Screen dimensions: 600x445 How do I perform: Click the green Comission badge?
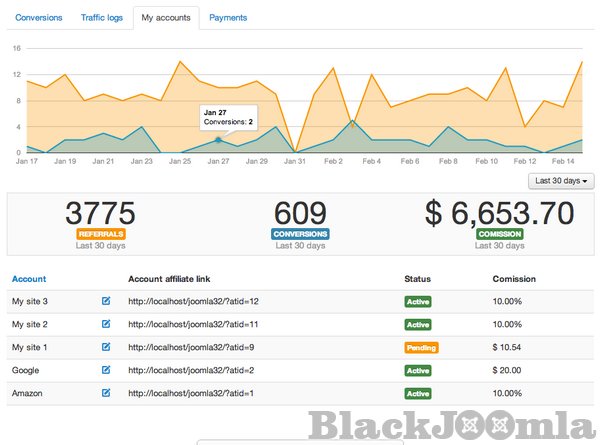pyautogui.click(x=499, y=233)
